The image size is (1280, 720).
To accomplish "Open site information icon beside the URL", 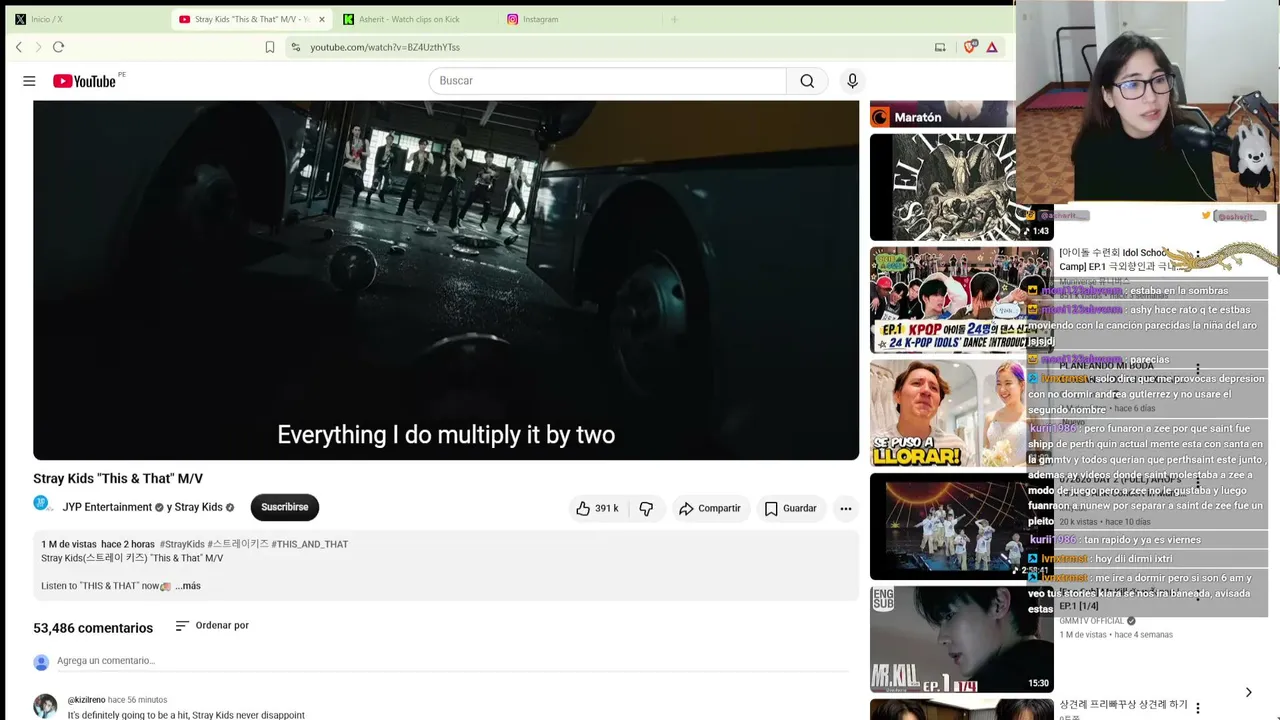I will (295, 47).
